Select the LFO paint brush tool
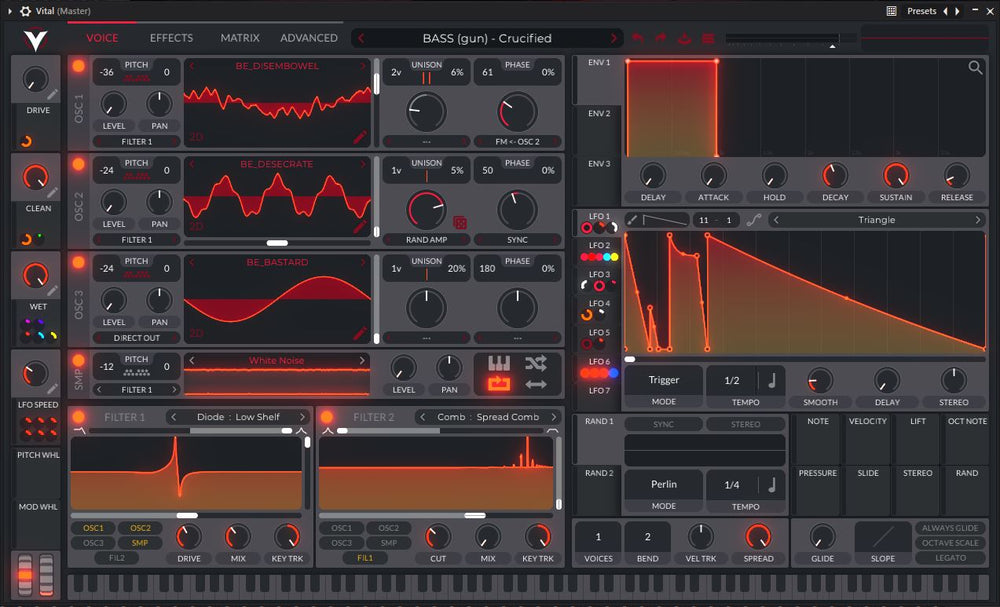 pyautogui.click(x=632, y=220)
